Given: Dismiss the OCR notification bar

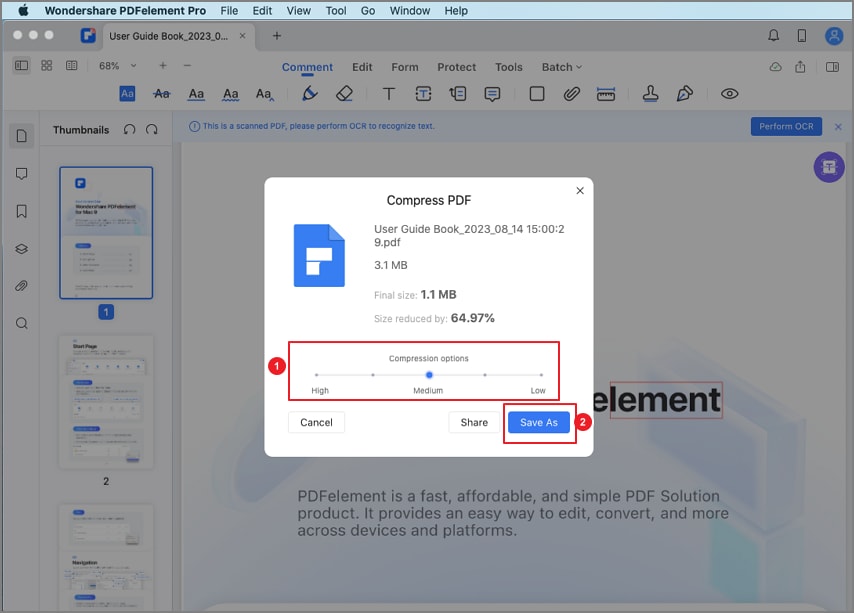Looking at the screenshot, I should coord(838,126).
